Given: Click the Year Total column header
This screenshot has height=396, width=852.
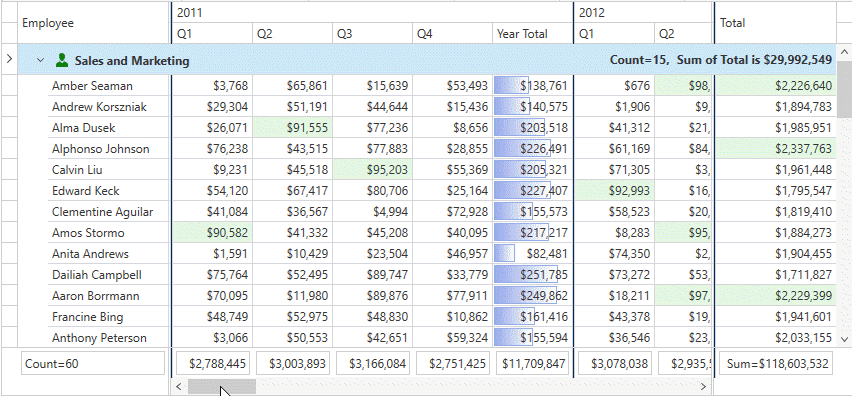Looking at the screenshot, I should click(532, 34).
